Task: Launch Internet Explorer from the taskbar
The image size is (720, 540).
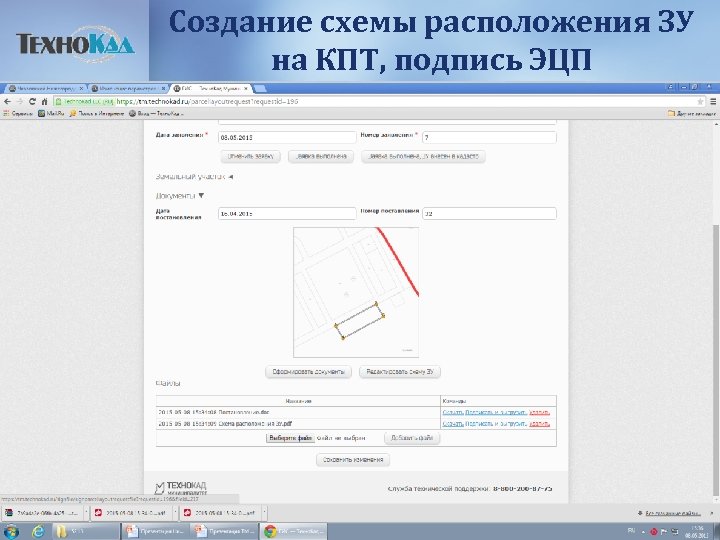Action: pyautogui.click(x=39, y=532)
